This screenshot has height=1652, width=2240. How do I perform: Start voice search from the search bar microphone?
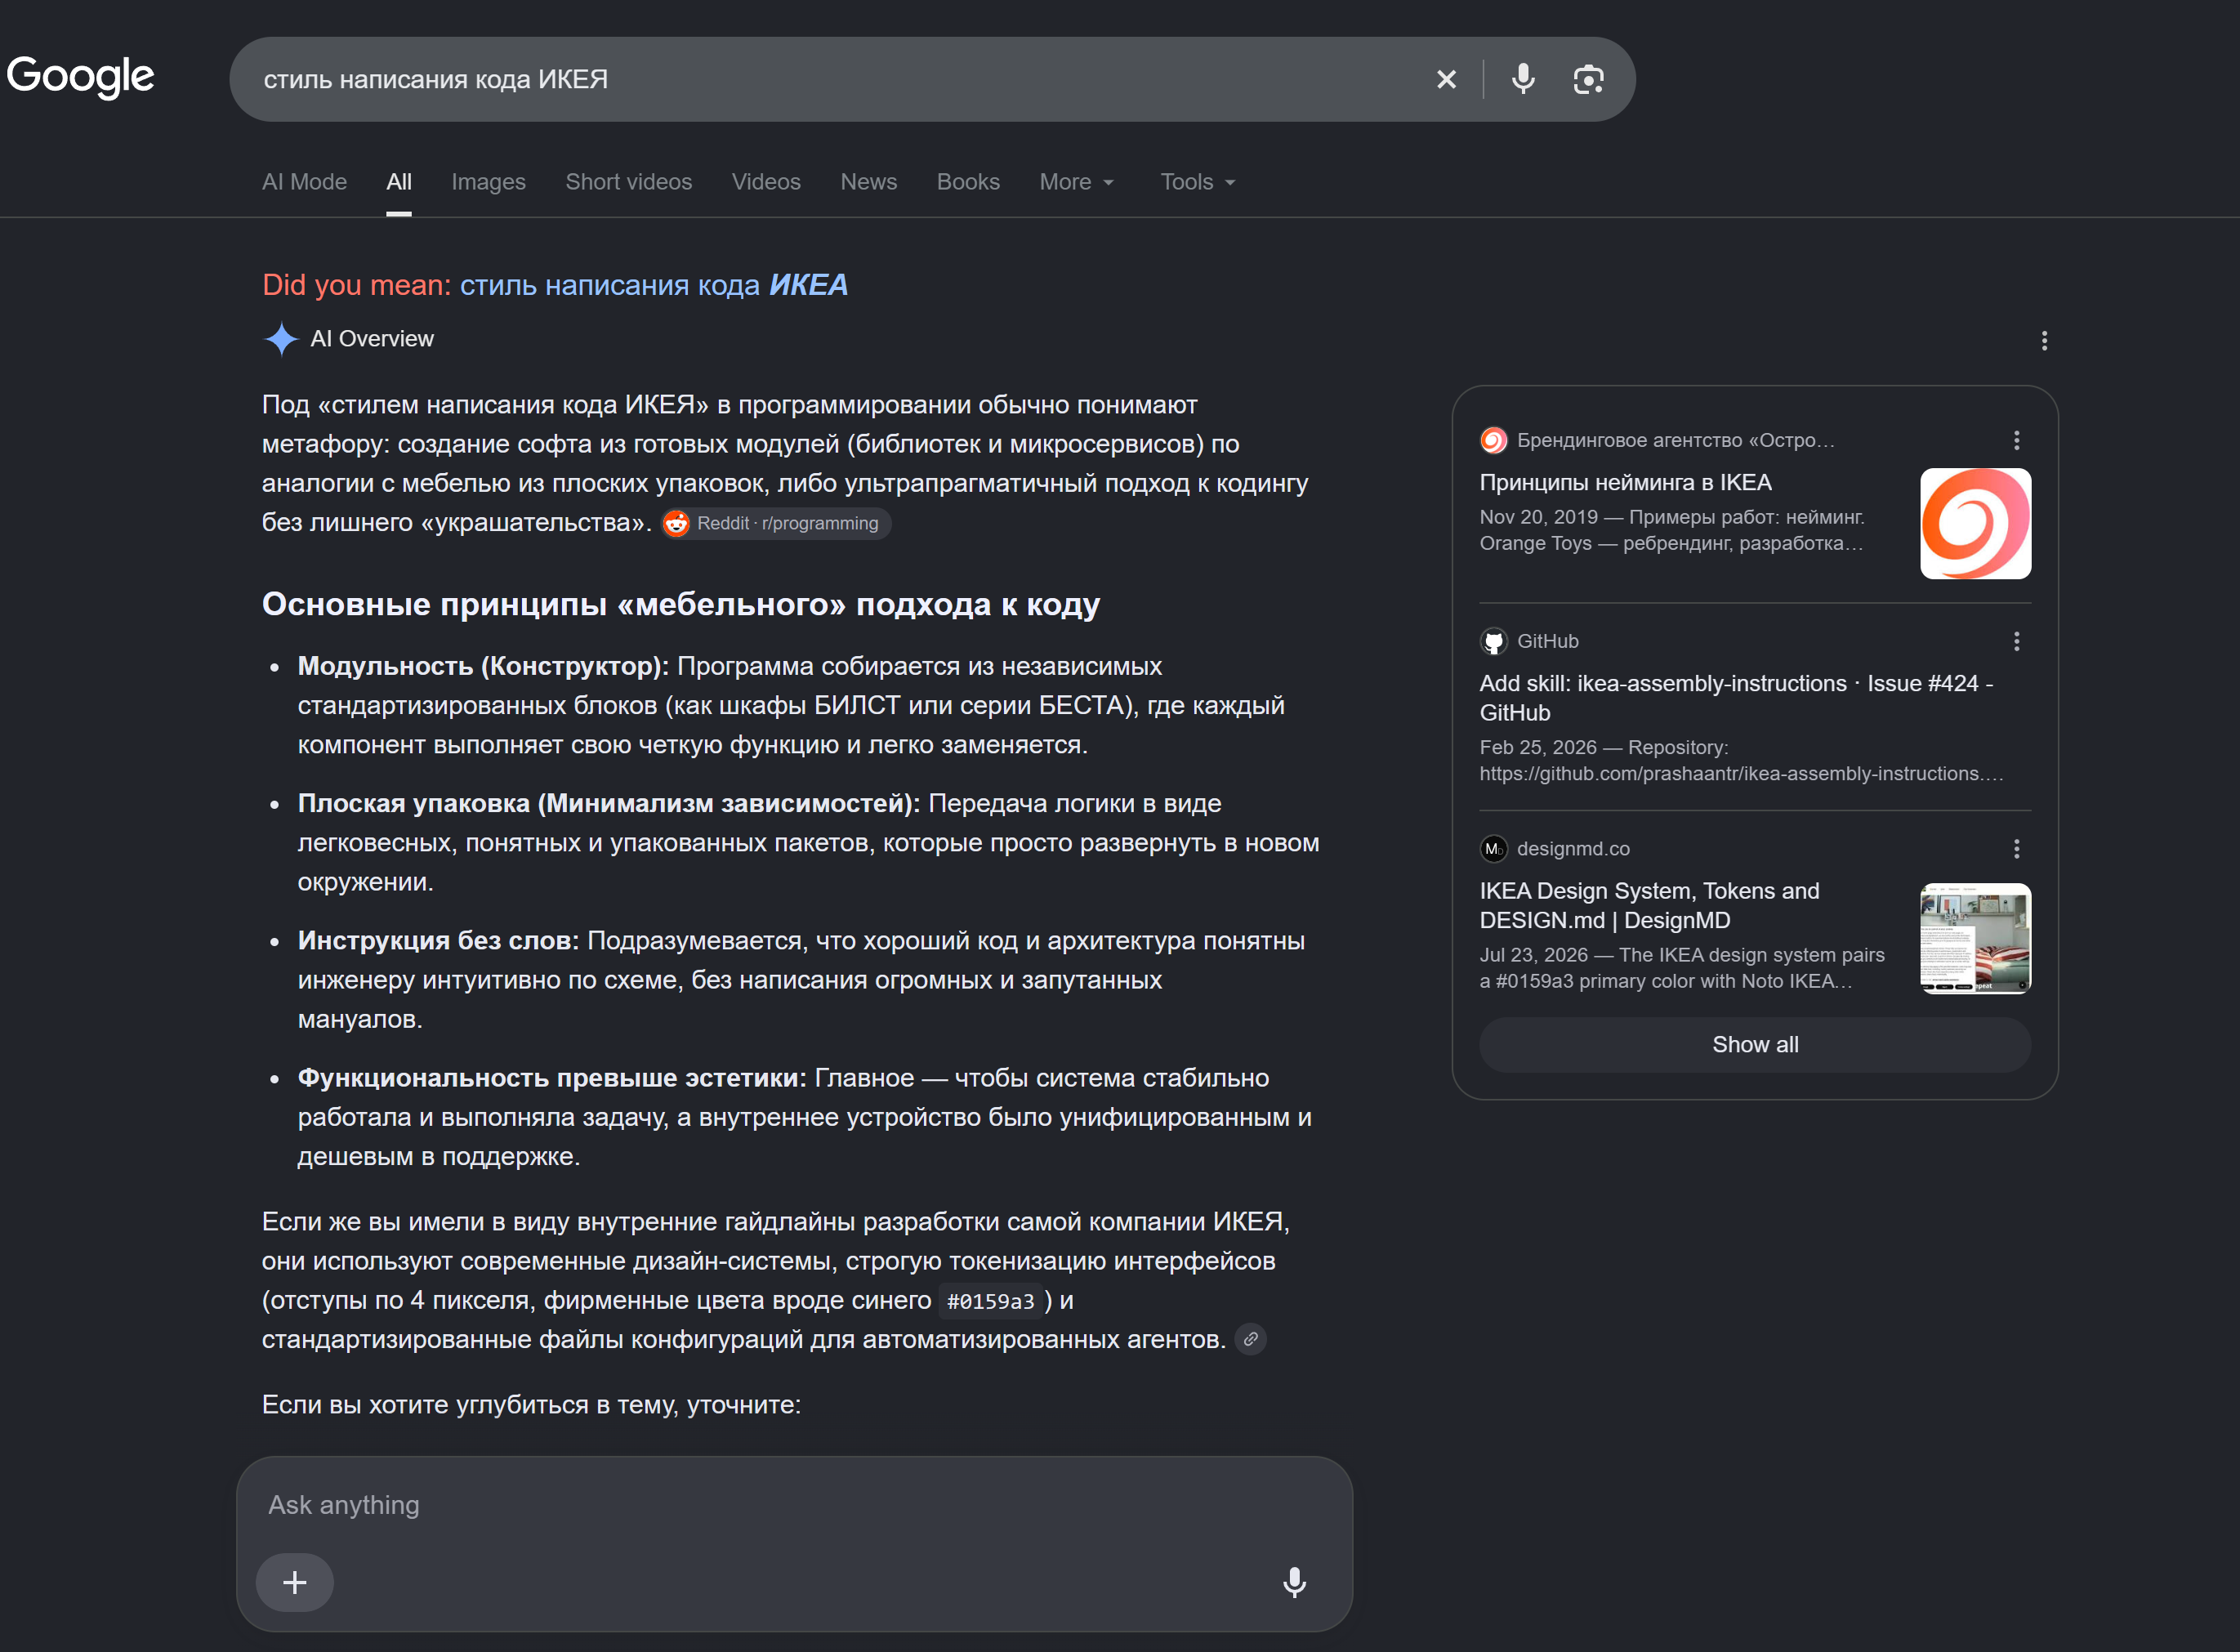pyautogui.click(x=1523, y=79)
